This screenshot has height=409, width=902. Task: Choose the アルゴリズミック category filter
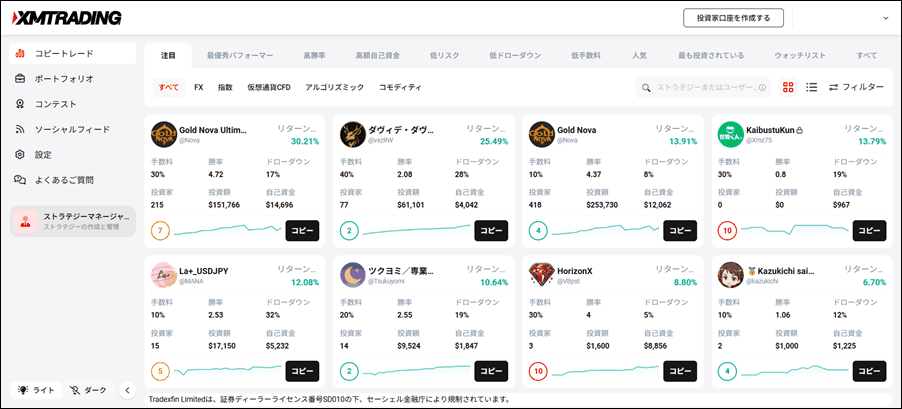point(335,87)
